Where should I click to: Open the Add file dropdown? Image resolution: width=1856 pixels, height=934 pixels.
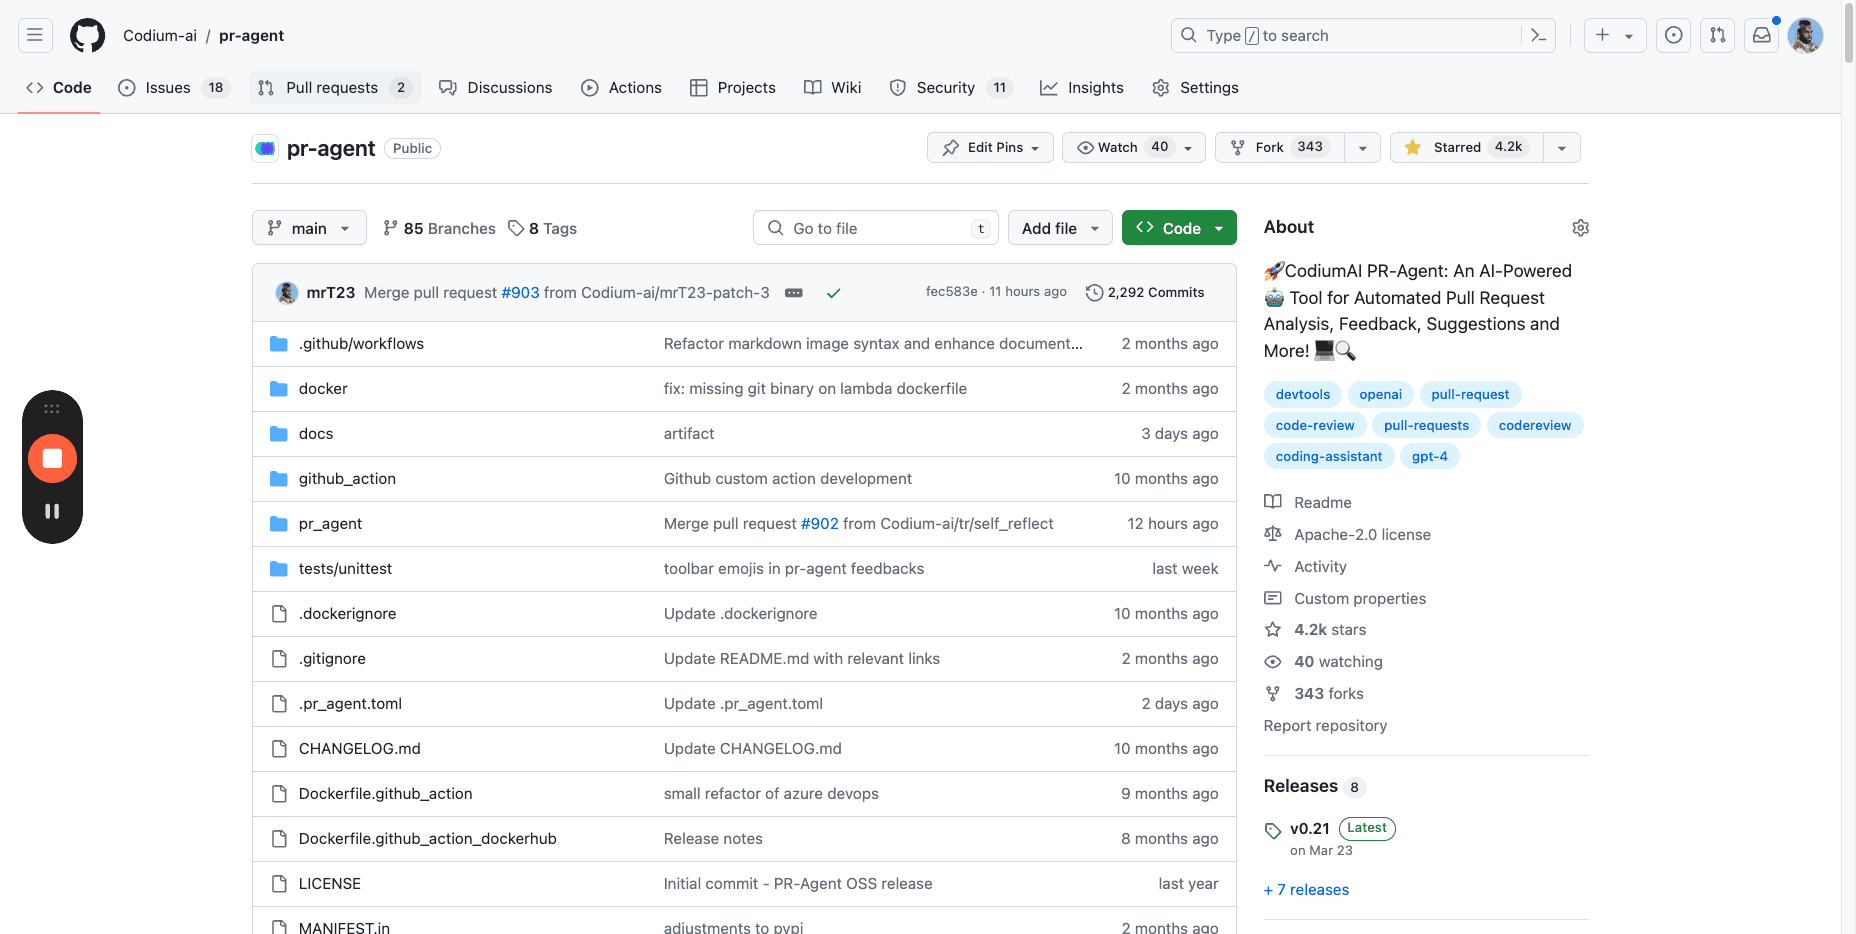1060,228
